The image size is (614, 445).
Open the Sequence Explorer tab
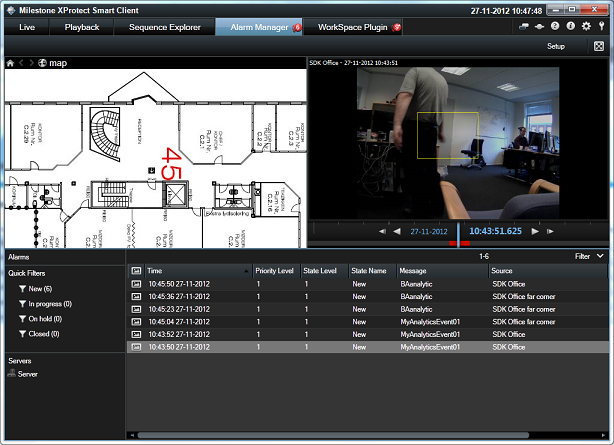tap(164, 27)
